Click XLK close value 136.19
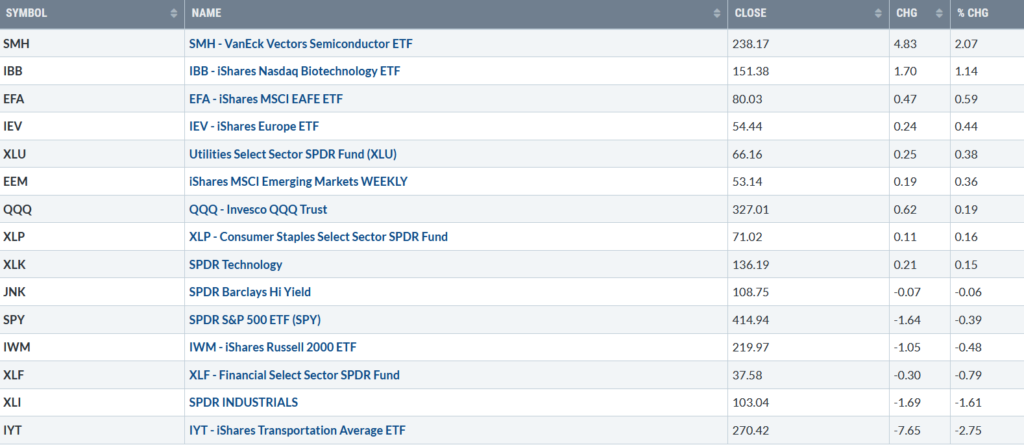The width and height of the screenshot is (1024, 445). click(751, 265)
